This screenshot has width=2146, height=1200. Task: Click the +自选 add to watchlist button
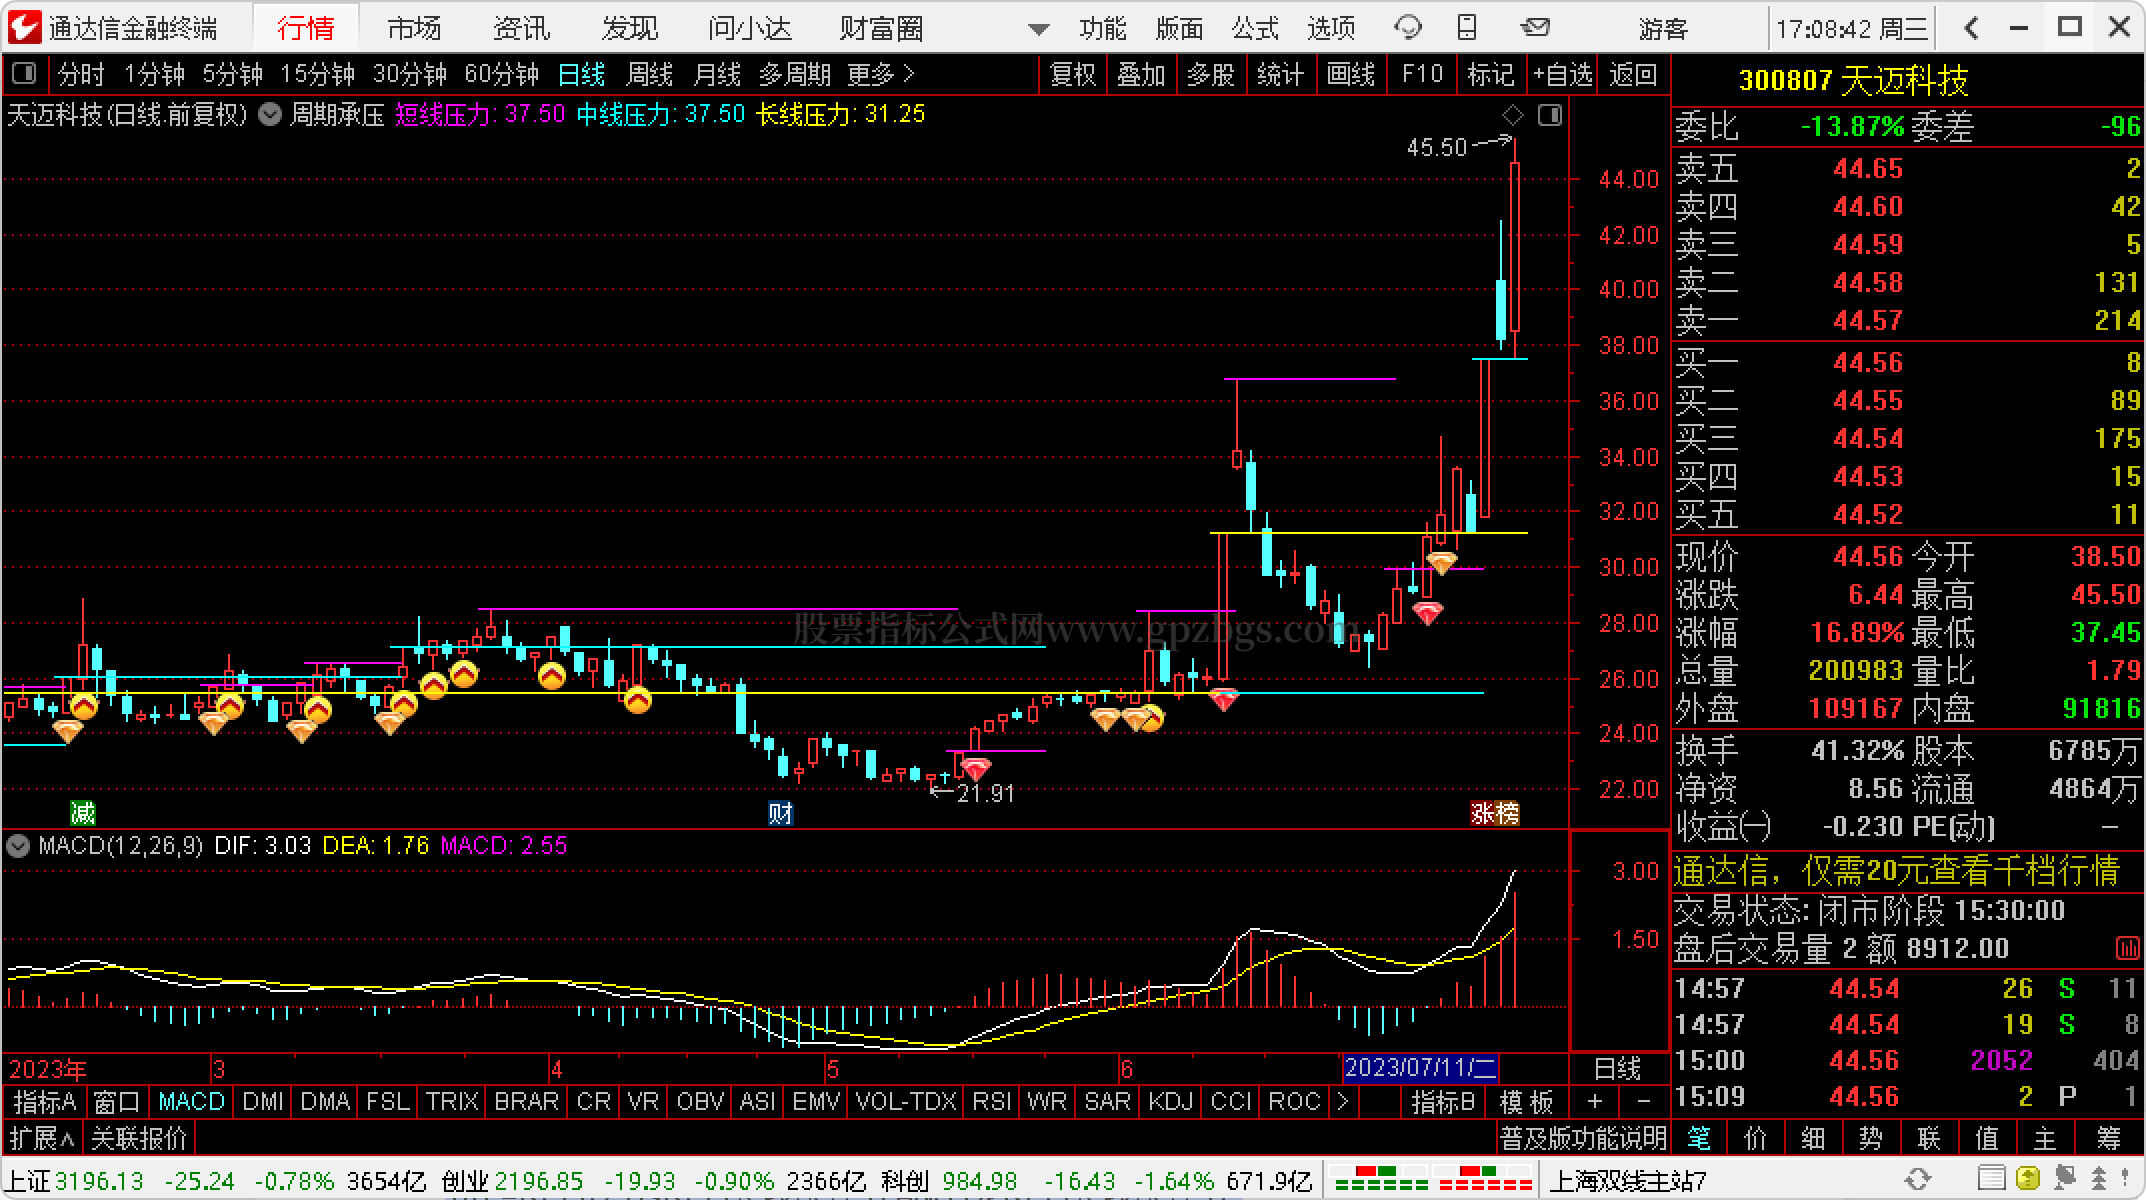click(x=1562, y=74)
